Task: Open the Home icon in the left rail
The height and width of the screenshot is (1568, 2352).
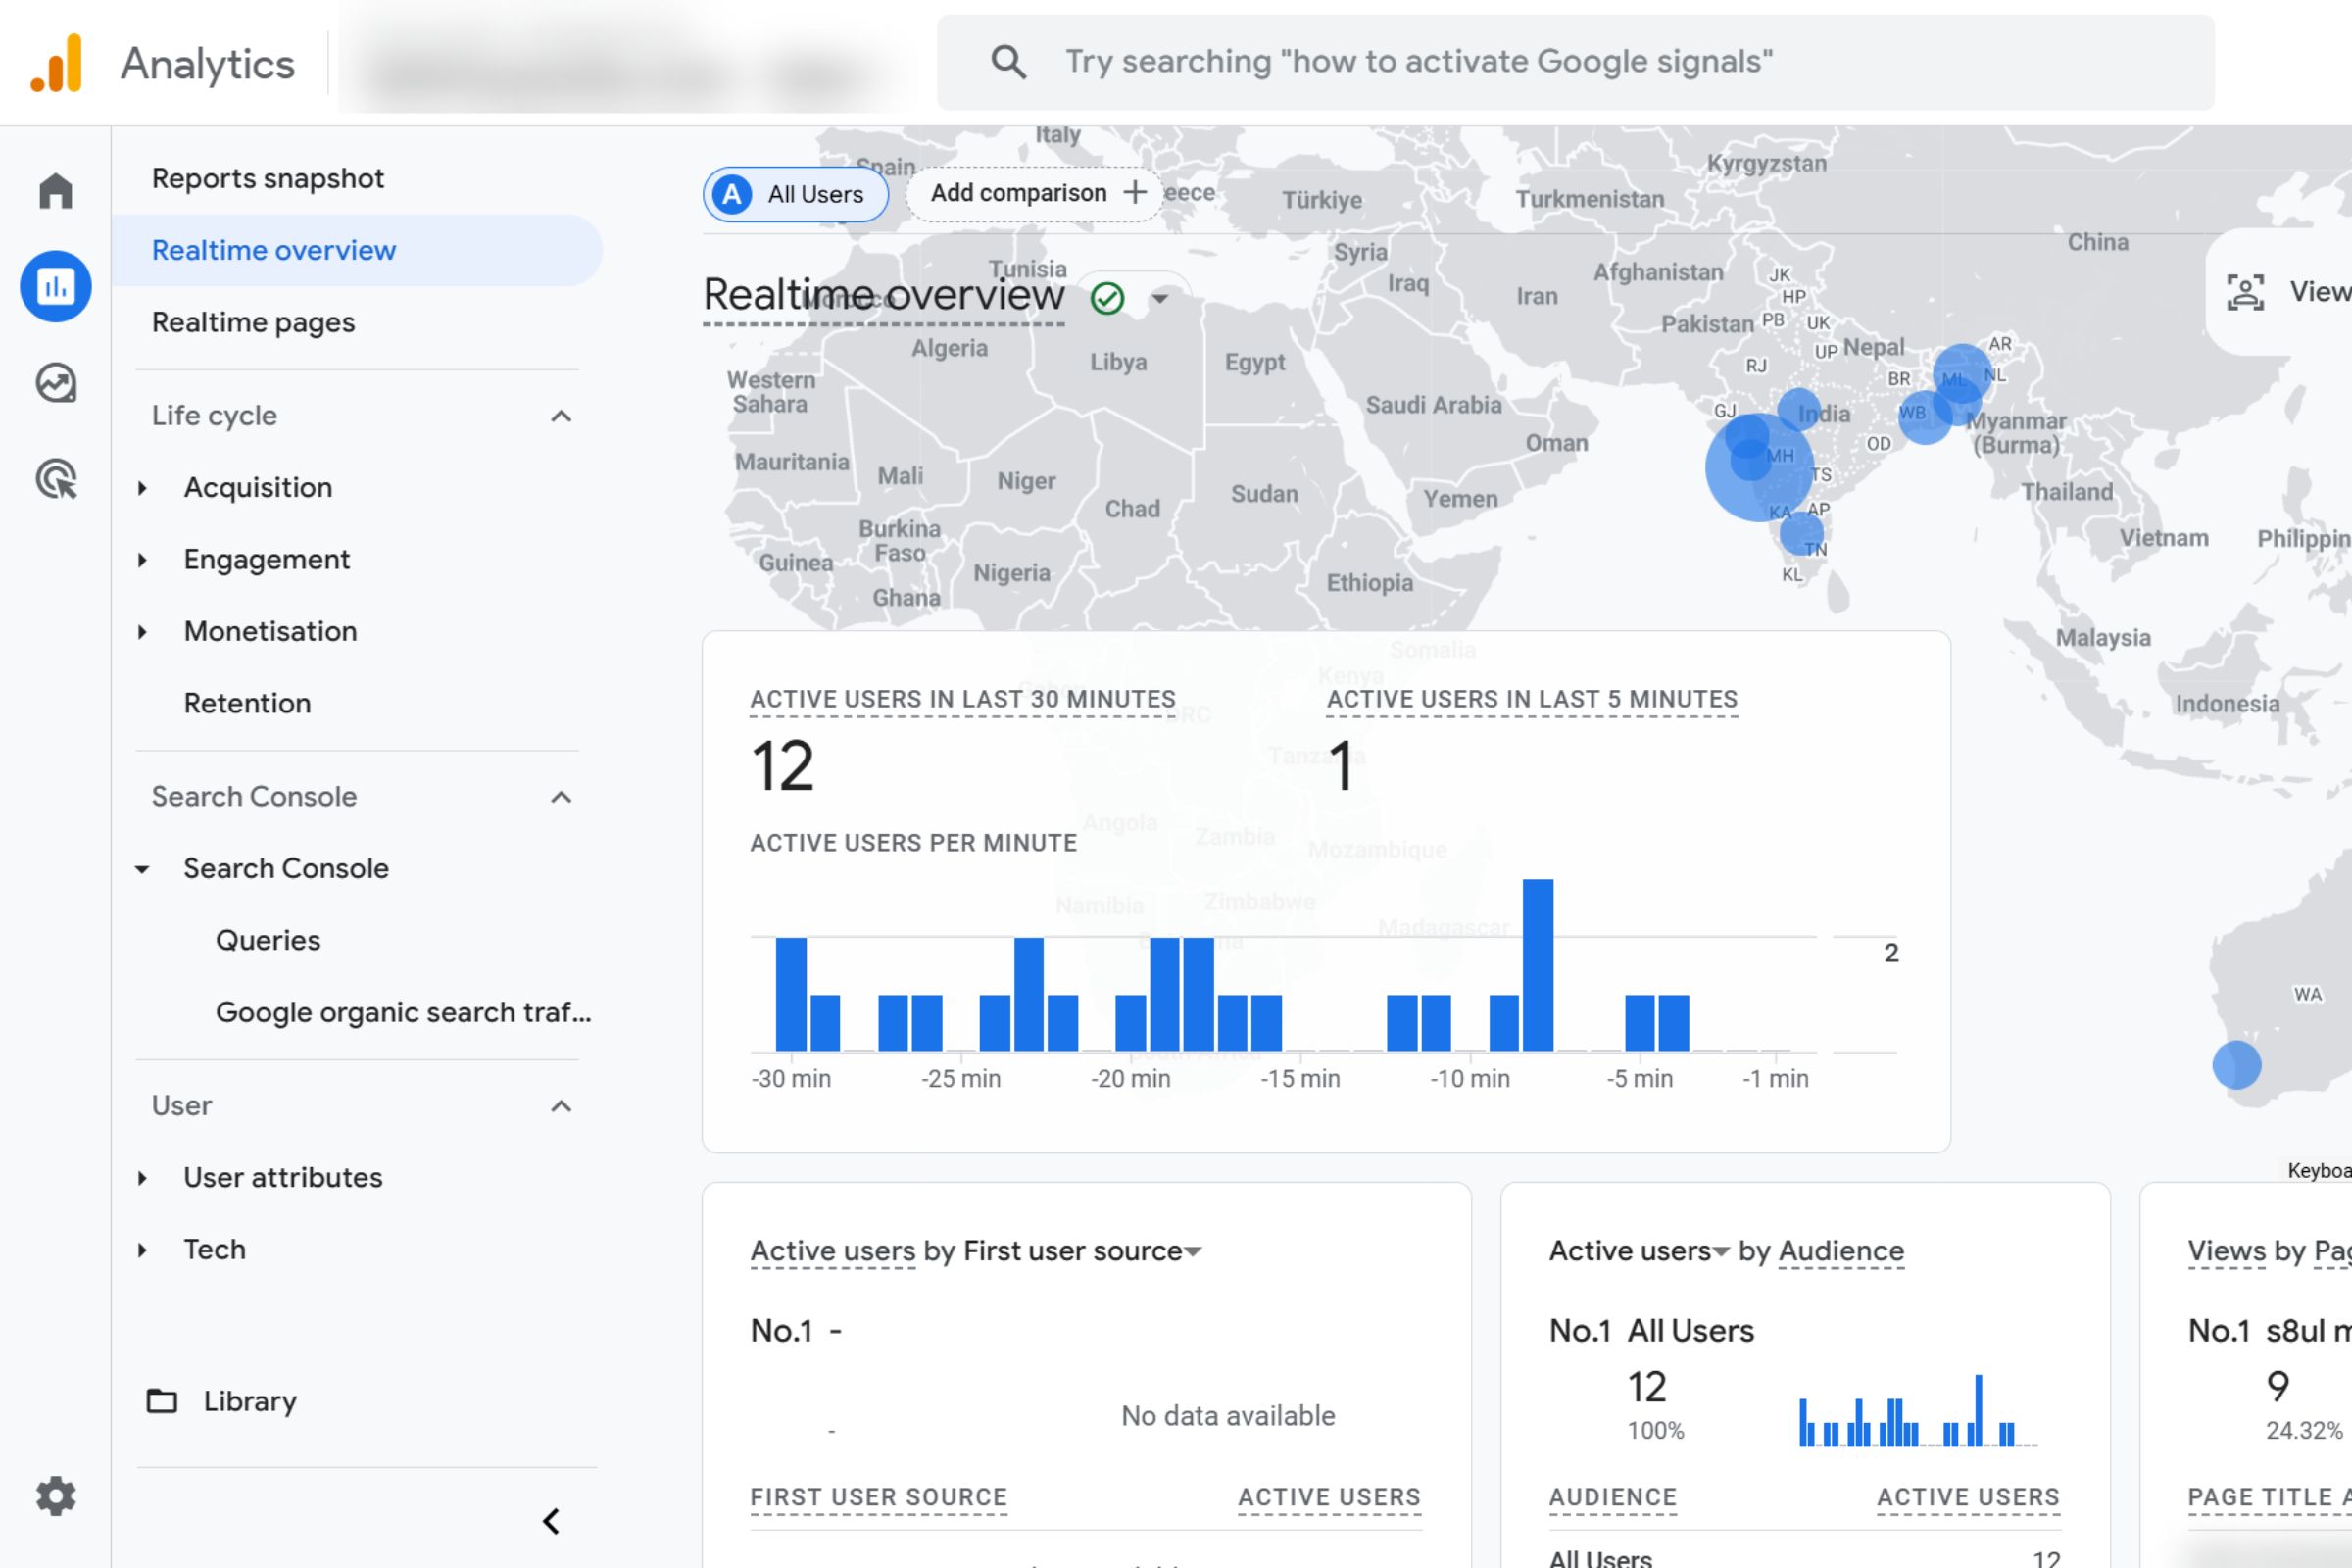Action: (x=56, y=190)
